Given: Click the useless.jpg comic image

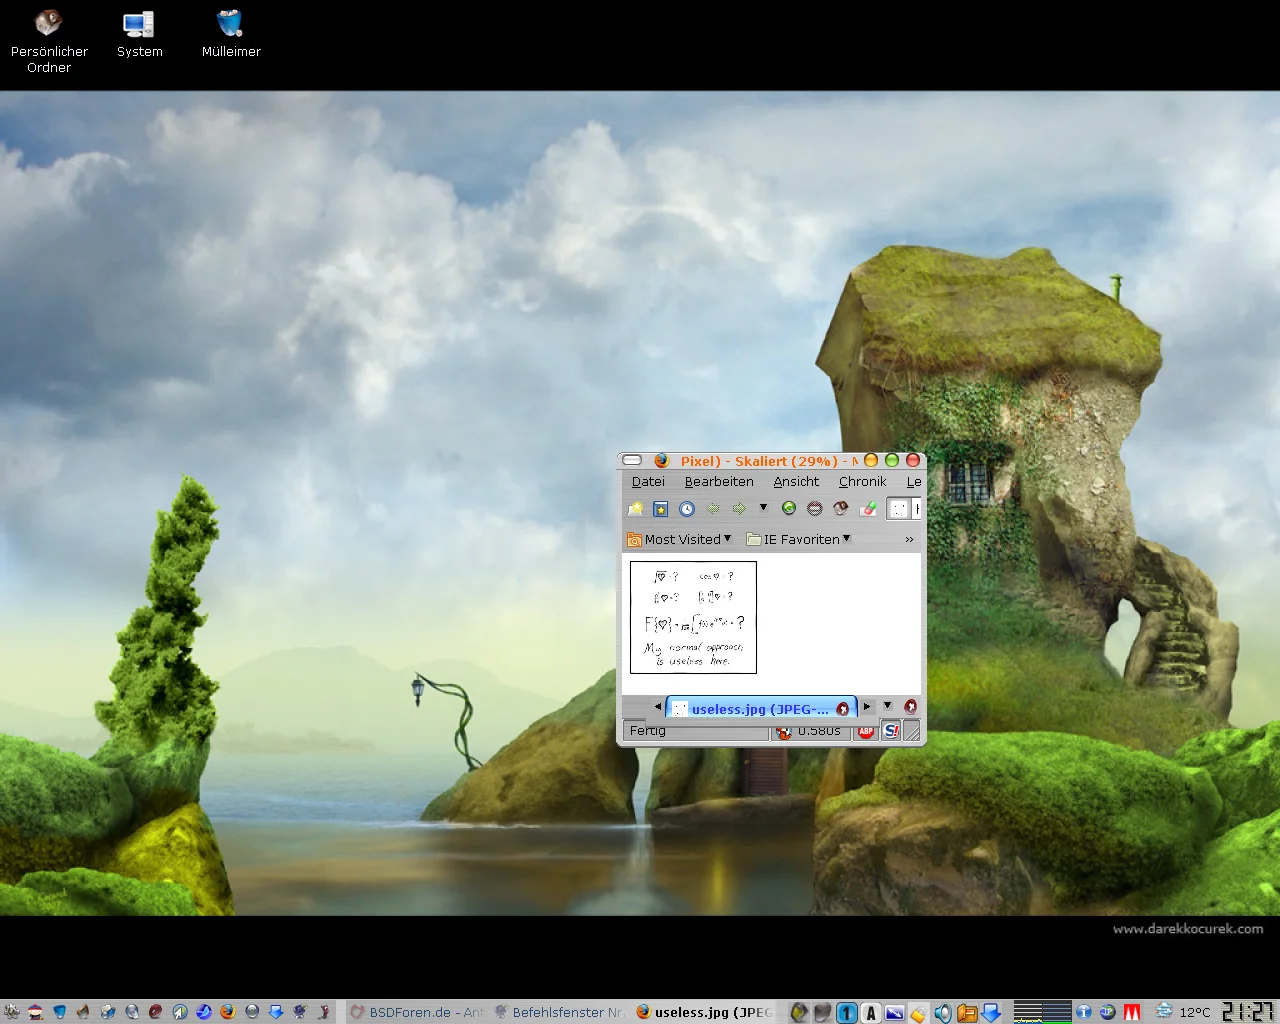Looking at the screenshot, I should coord(693,617).
